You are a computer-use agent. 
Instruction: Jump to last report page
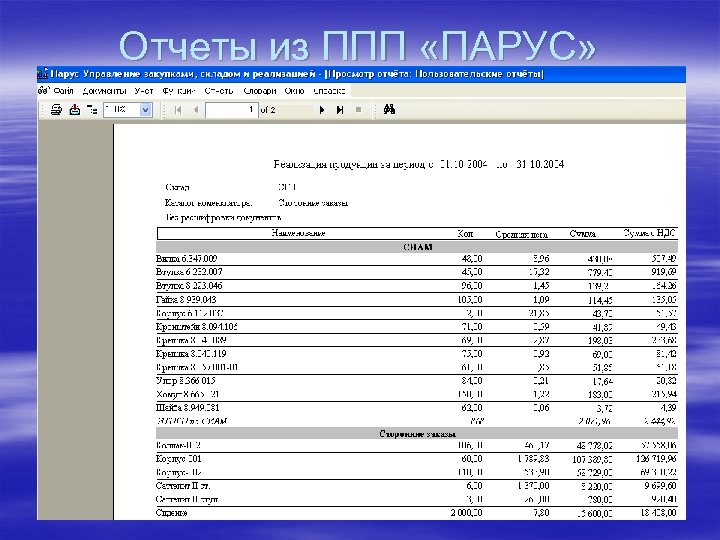click(x=340, y=110)
